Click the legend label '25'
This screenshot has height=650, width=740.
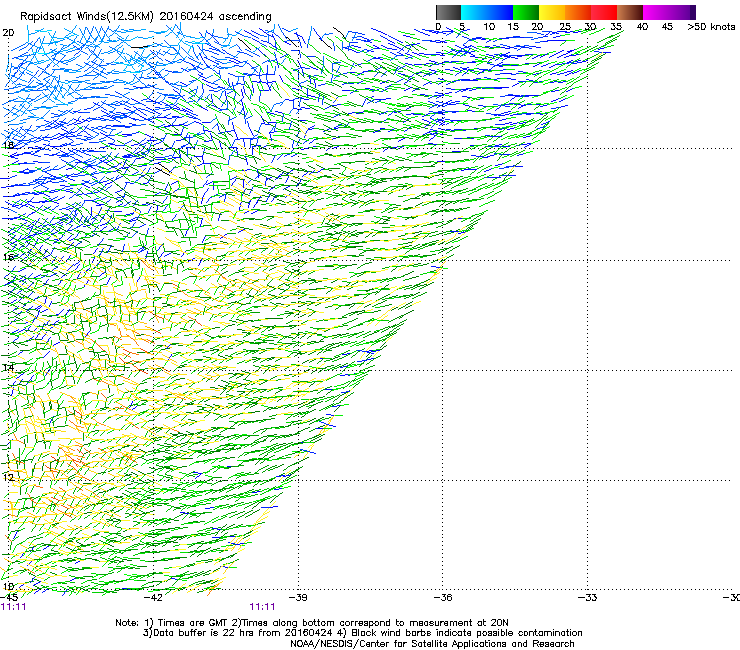(x=565, y=26)
